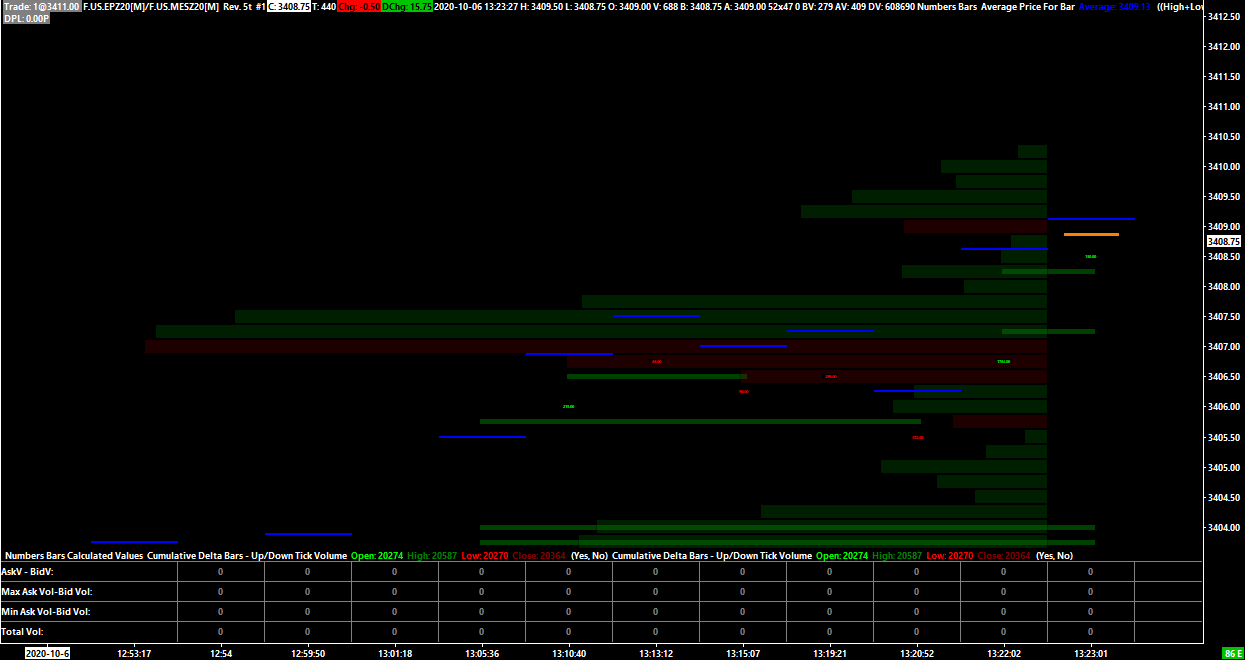Image resolution: width=1245 pixels, height=660 pixels.
Task: Click the 13:23:01 time axis label
Action: pos(1091,653)
